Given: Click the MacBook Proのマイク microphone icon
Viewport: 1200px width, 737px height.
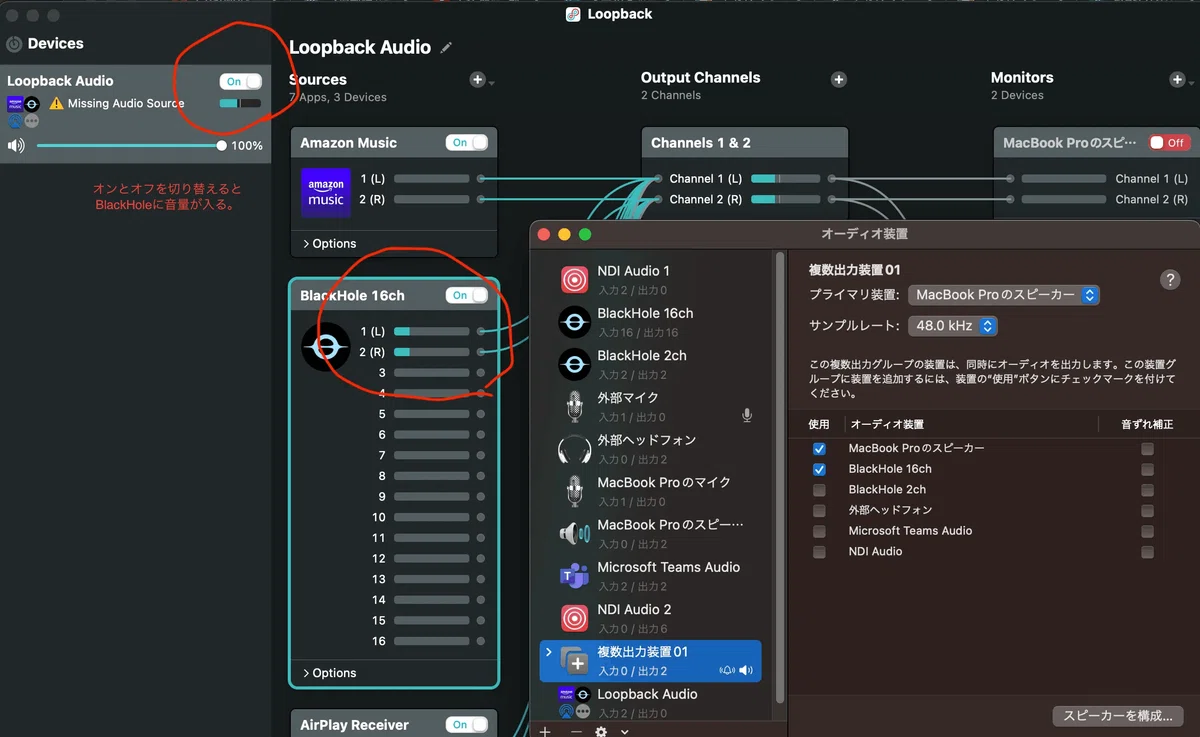Looking at the screenshot, I should [574, 491].
